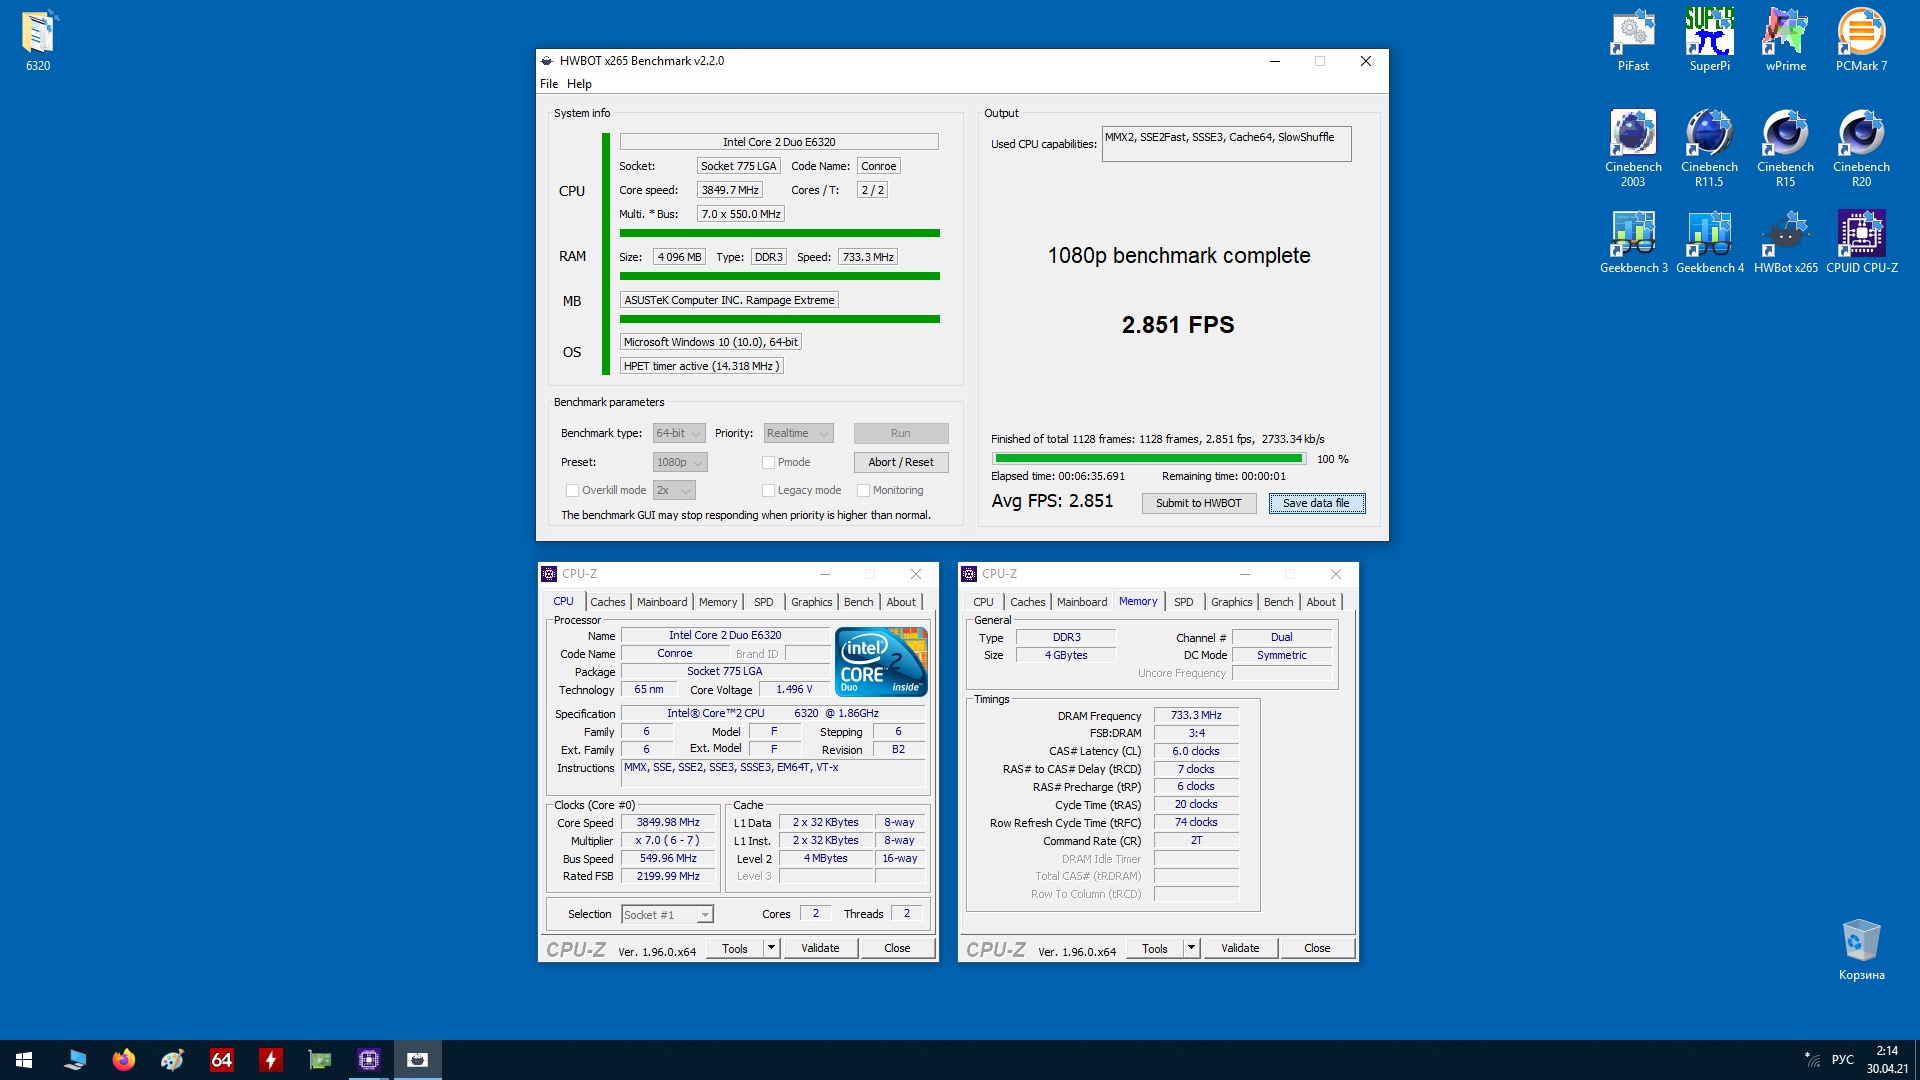
Task: Click the benchmark 100% progress bar
Action: tap(1149, 459)
